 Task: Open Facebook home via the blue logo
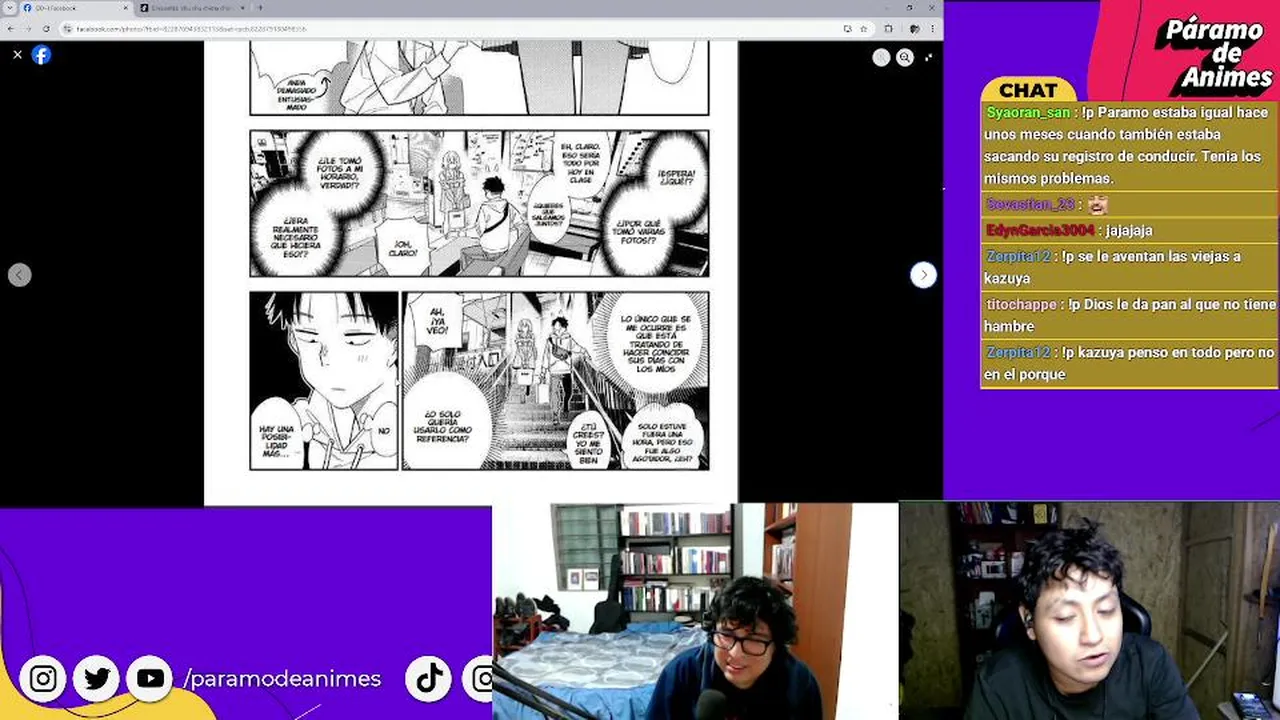pyautogui.click(x=41, y=55)
